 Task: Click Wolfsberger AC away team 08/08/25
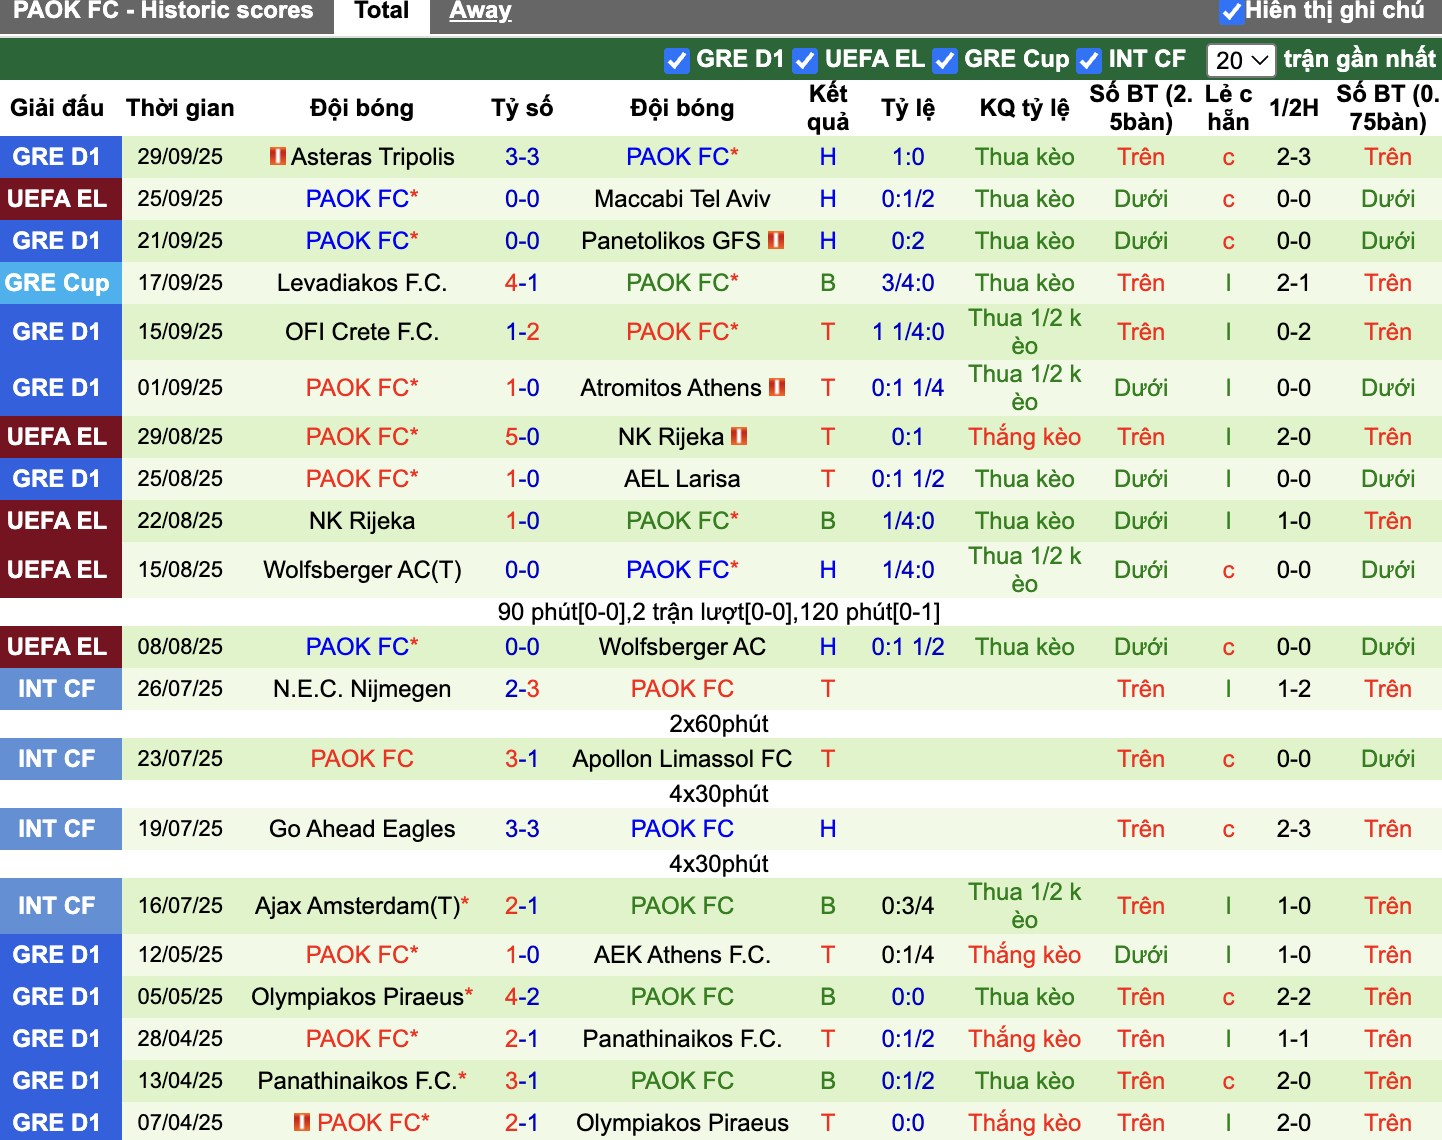pyautogui.click(x=682, y=647)
